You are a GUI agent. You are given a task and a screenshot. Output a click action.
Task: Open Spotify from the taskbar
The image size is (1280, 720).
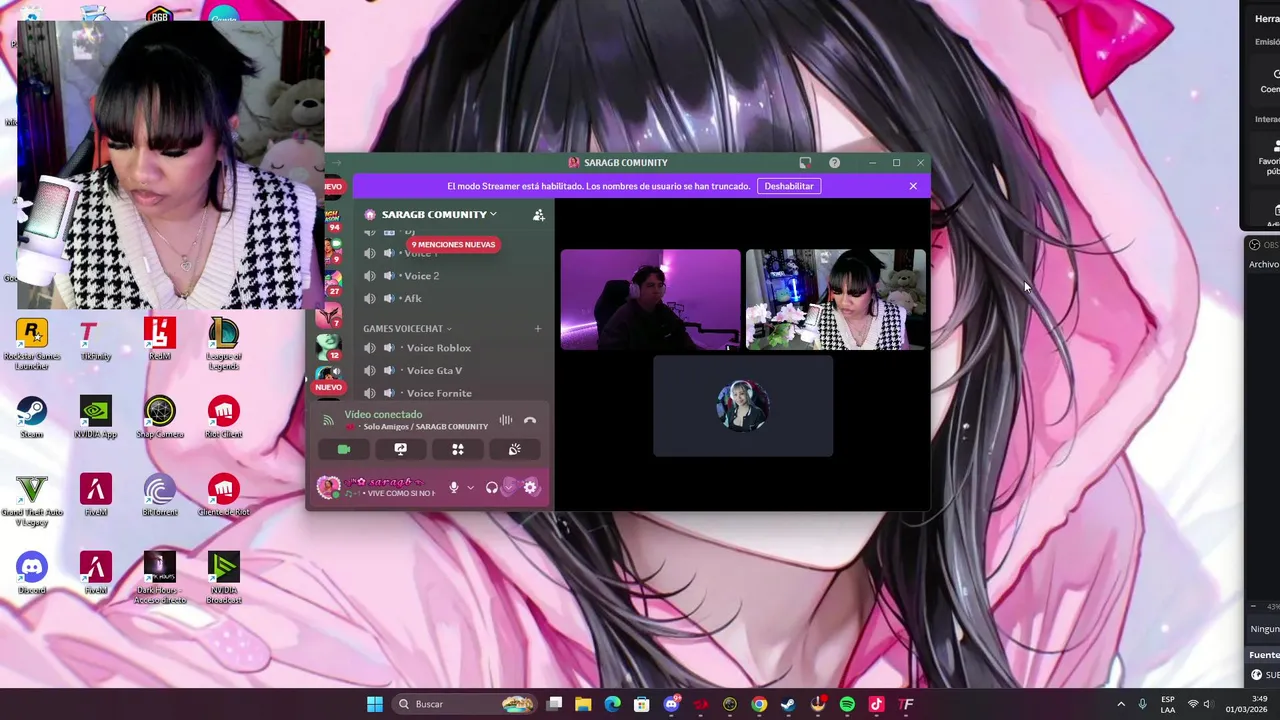pyautogui.click(x=847, y=704)
